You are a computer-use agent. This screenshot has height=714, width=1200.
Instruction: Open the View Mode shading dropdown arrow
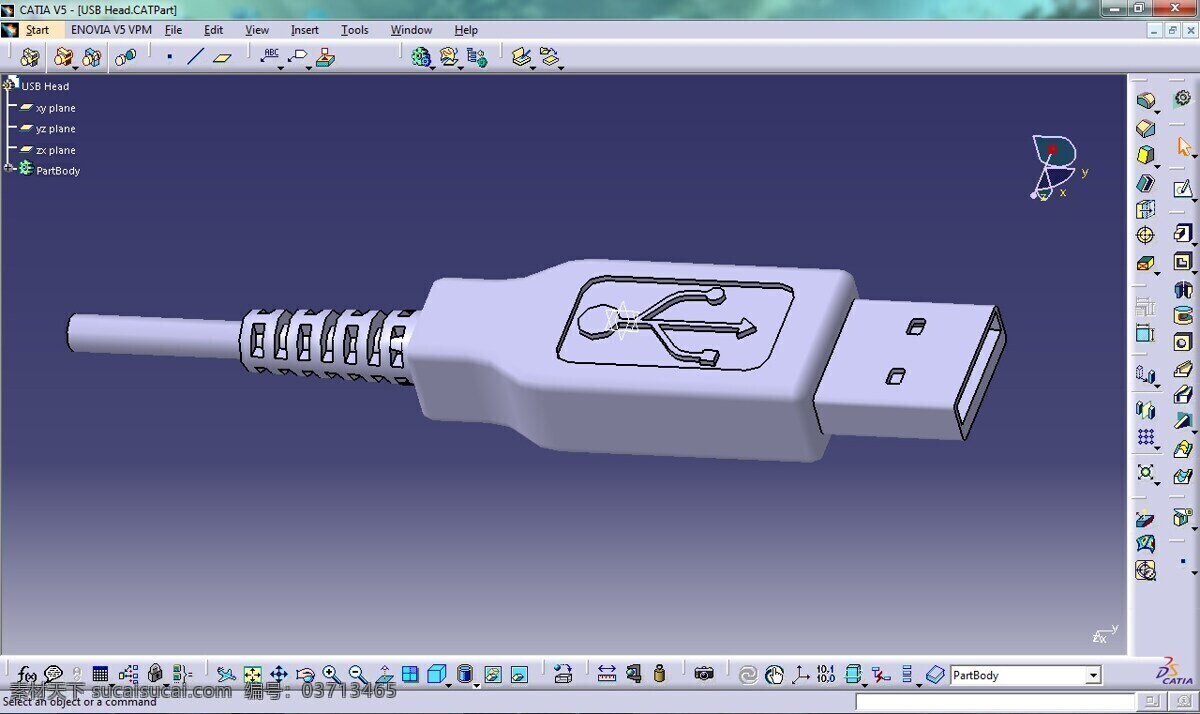coord(477,685)
